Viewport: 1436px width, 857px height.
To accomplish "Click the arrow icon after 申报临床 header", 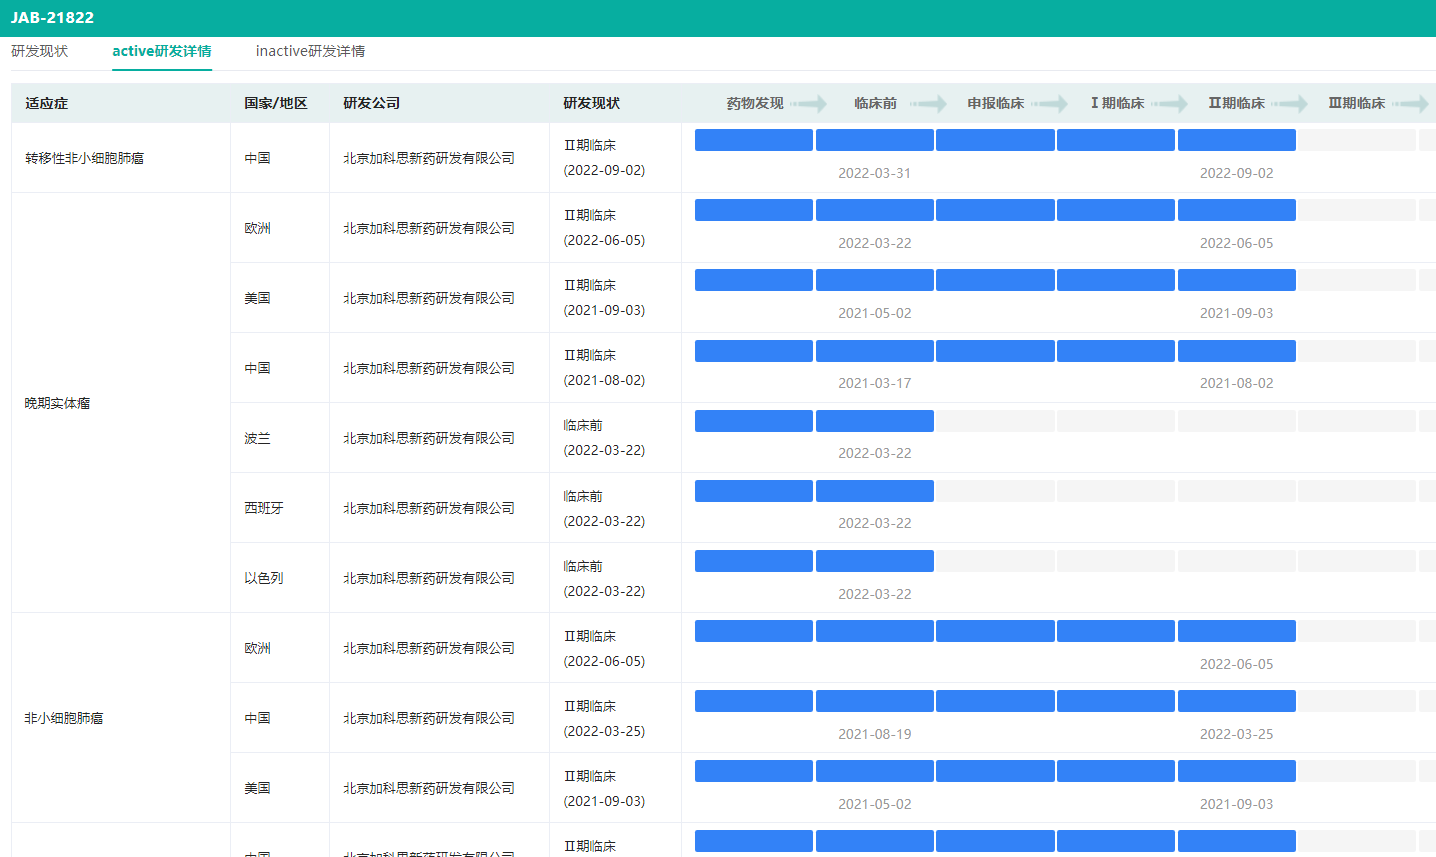I will click(x=1049, y=104).
